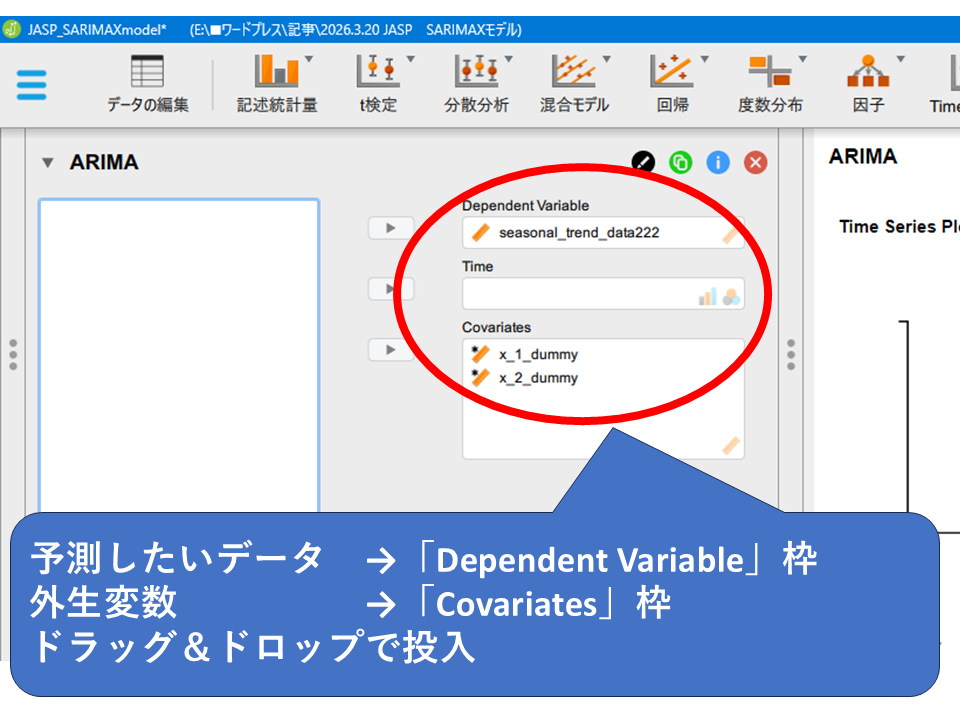Click the arrow button for Covariates
Image resolution: width=960 pixels, height=720 pixels.
pyautogui.click(x=391, y=350)
